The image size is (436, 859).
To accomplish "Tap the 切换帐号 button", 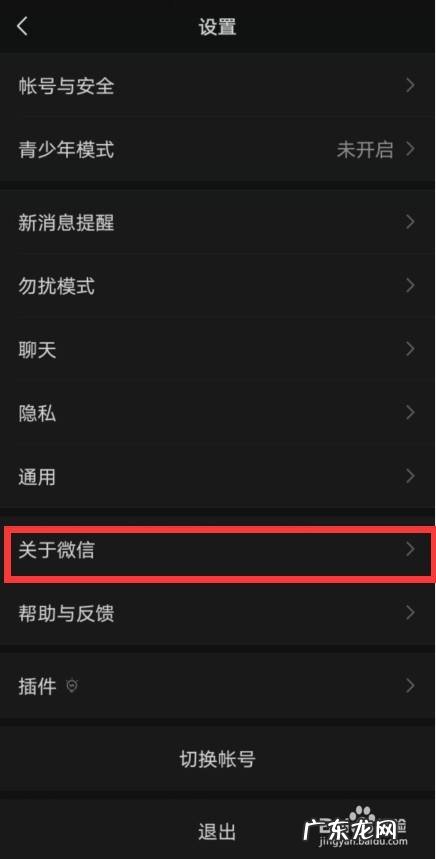I will click(218, 759).
